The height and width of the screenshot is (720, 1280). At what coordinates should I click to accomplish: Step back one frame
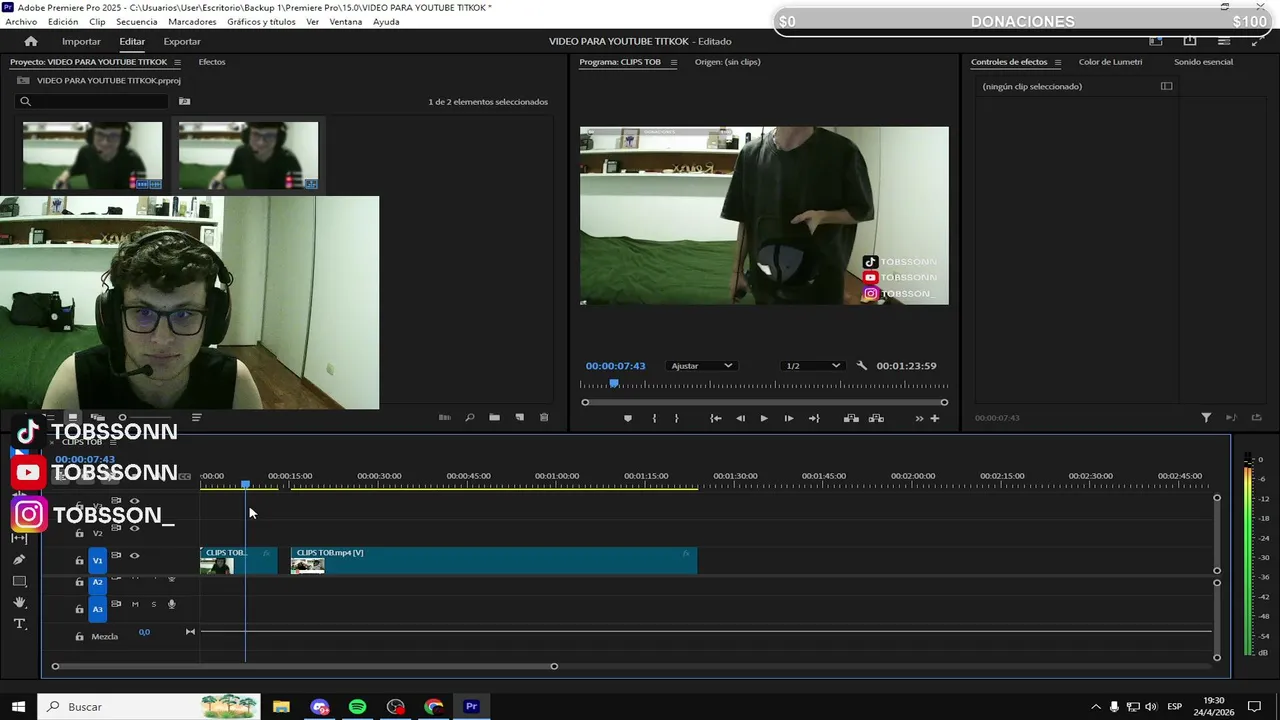[741, 418]
